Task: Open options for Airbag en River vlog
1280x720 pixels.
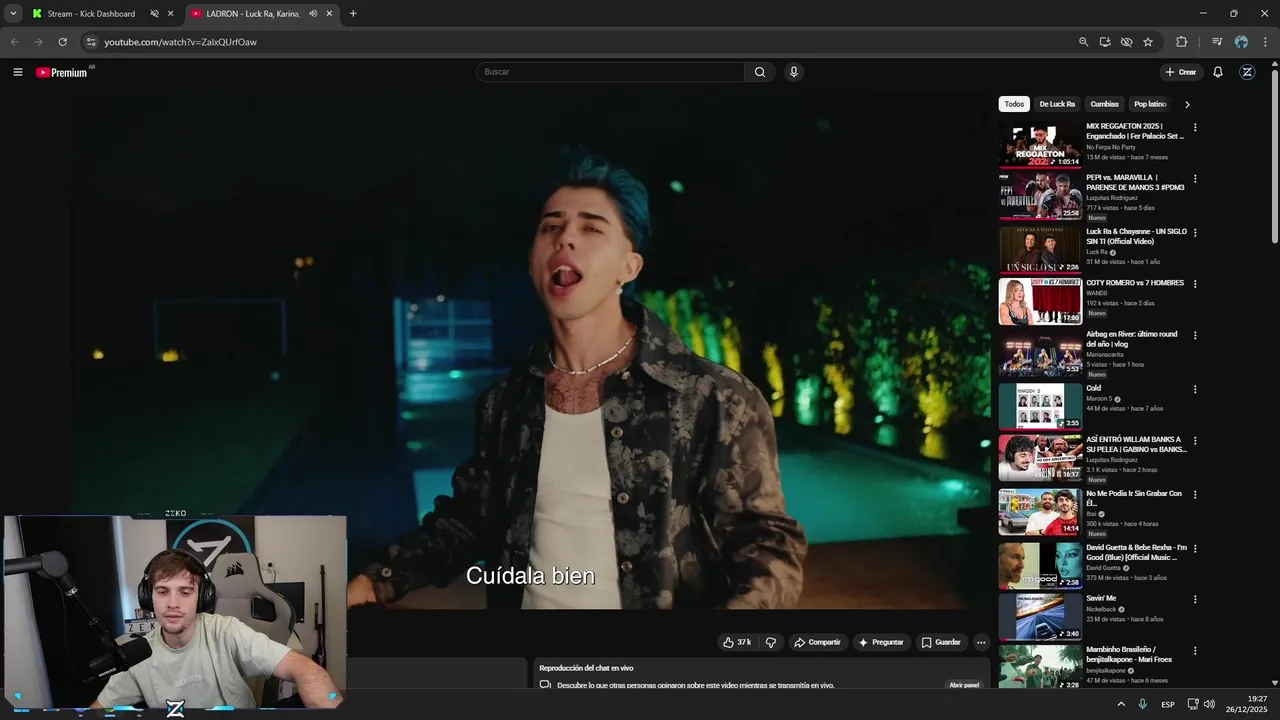Action: pos(1195,336)
